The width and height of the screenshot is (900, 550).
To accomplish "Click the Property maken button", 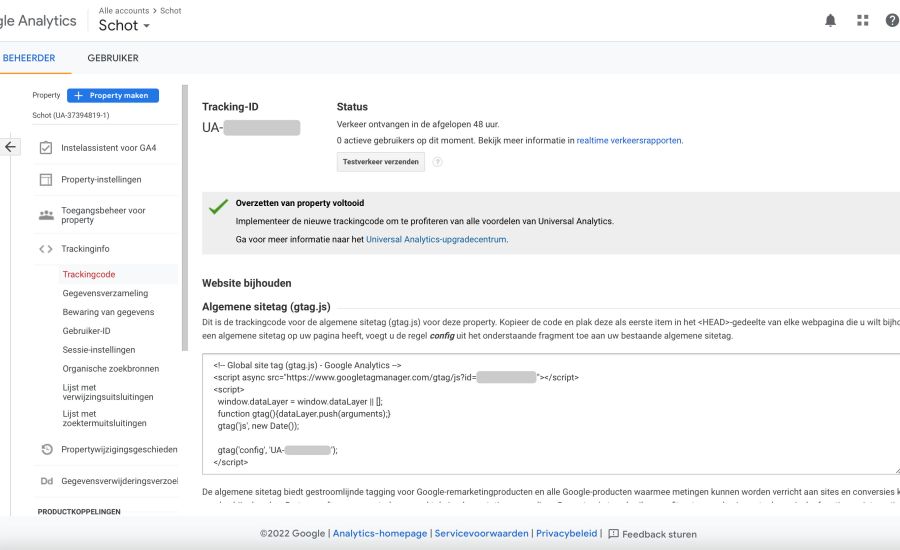I will (x=113, y=96).
